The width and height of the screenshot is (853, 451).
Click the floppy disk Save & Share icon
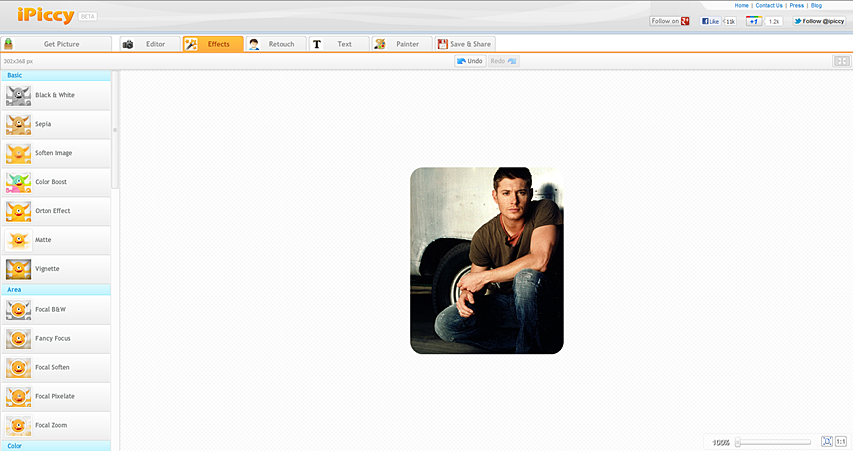(443, 44)
